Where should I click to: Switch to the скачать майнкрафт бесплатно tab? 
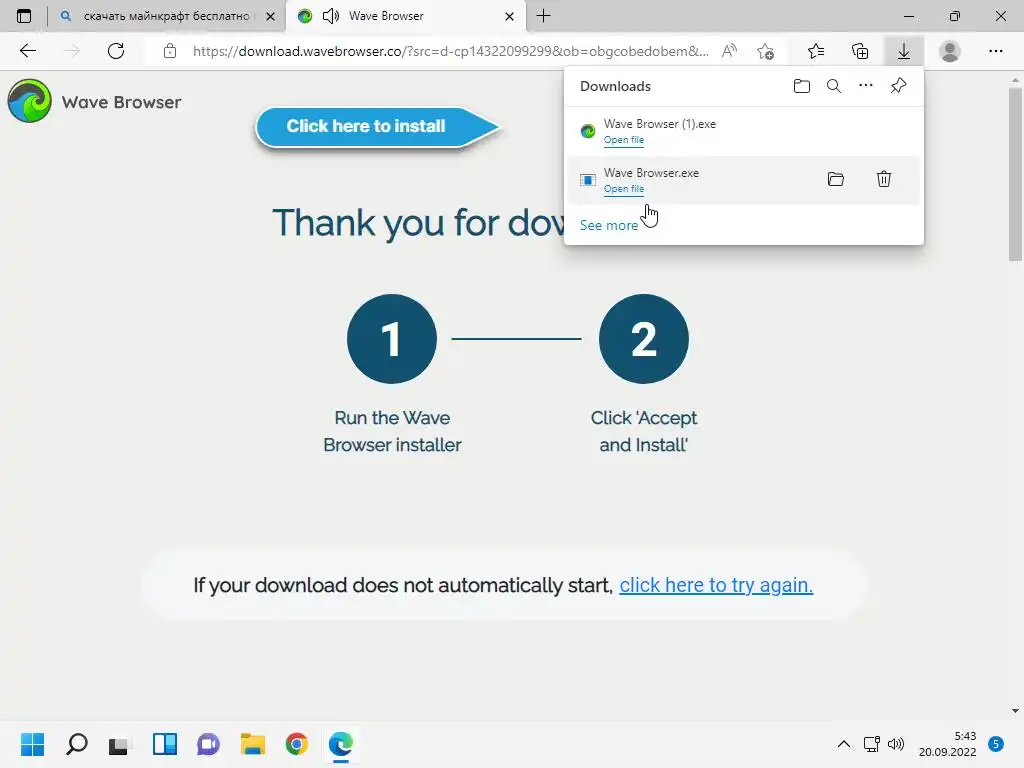[167, 16]
